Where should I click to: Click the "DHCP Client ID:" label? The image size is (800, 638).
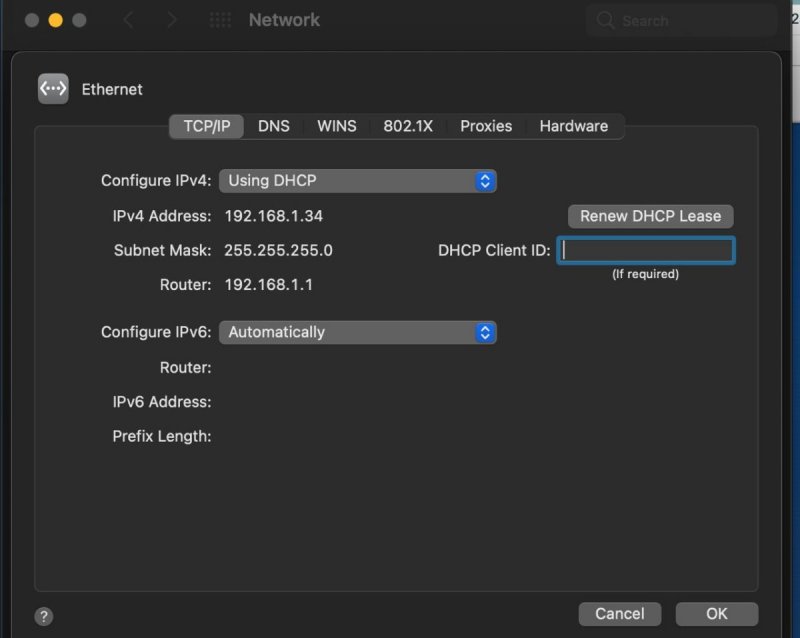(494, 251)
